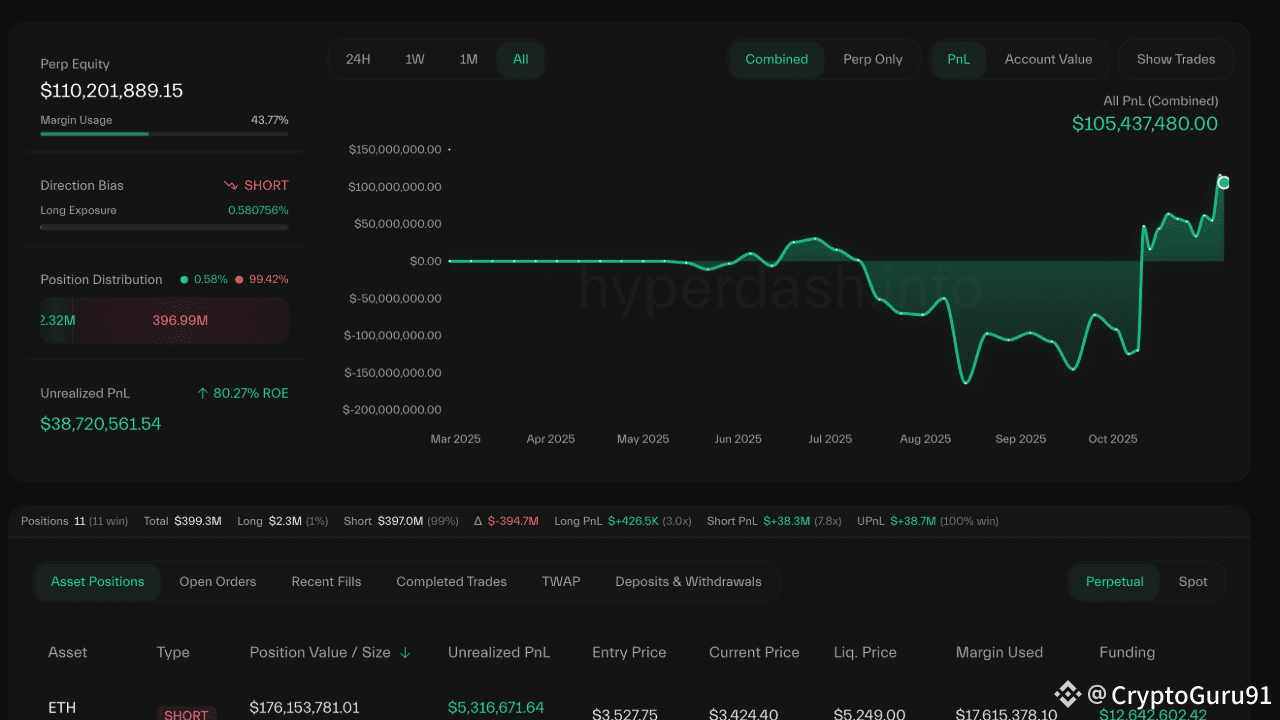Click the Asset column header

click(68, 652)
